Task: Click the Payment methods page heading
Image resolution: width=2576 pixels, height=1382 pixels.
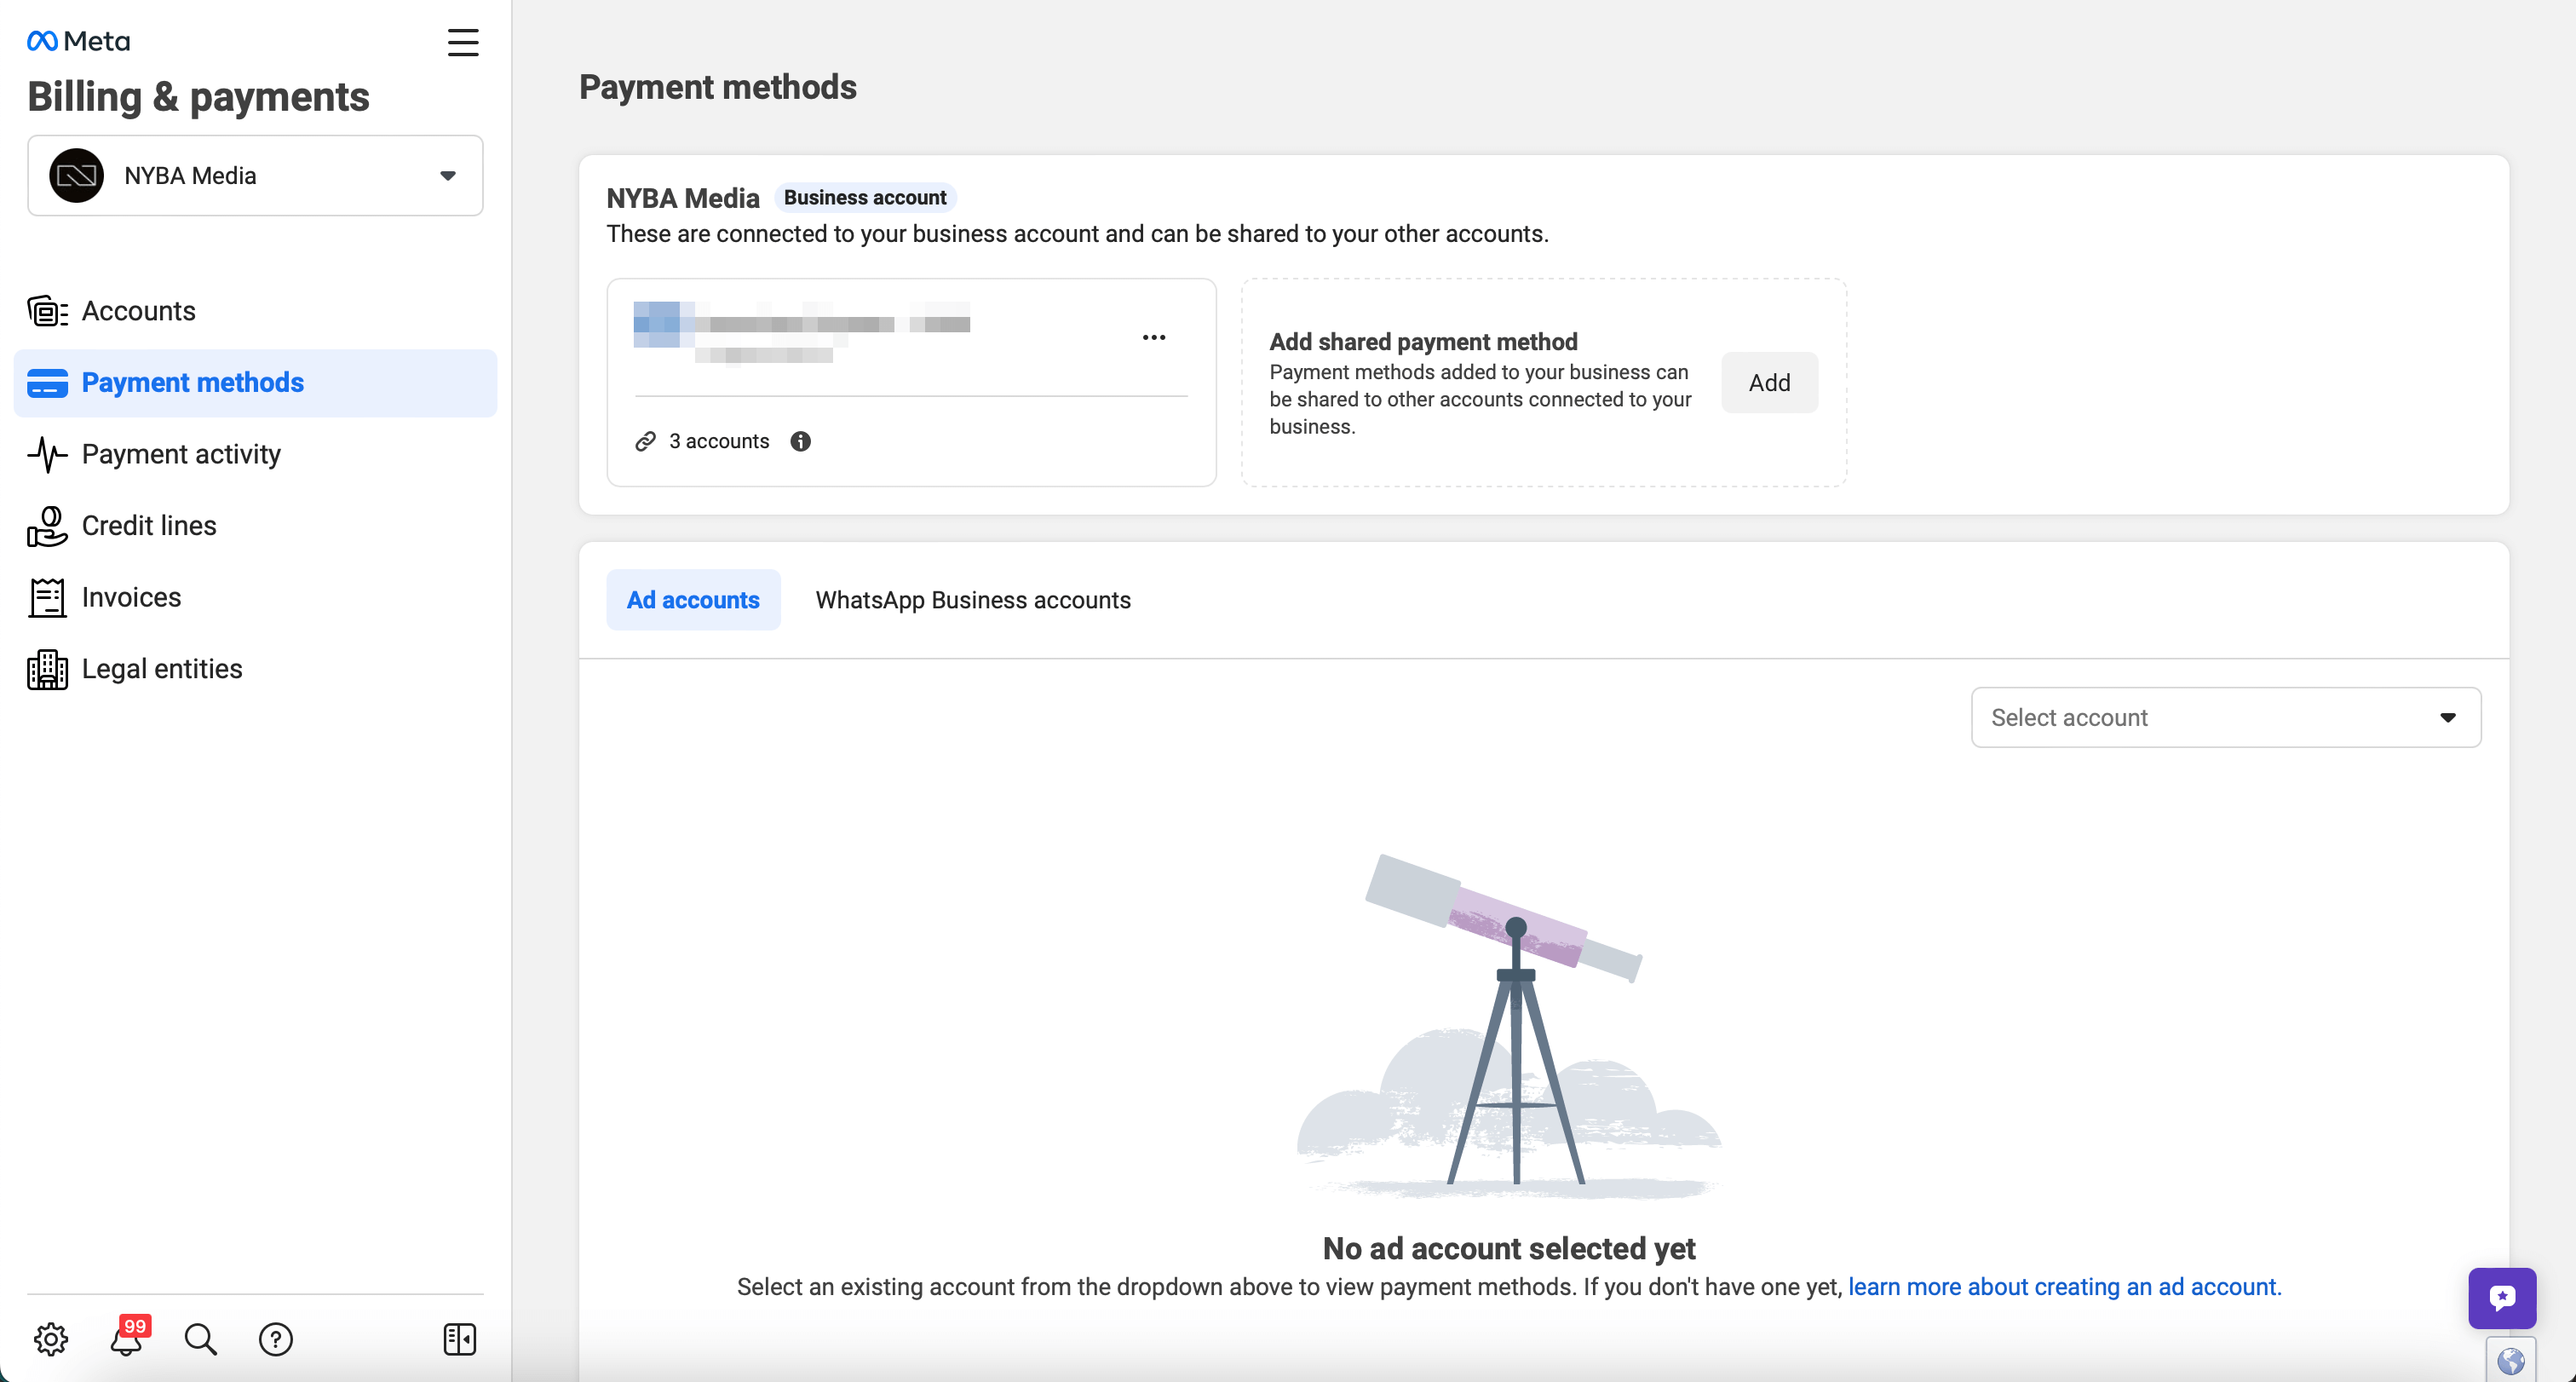Action: (717, 87)
